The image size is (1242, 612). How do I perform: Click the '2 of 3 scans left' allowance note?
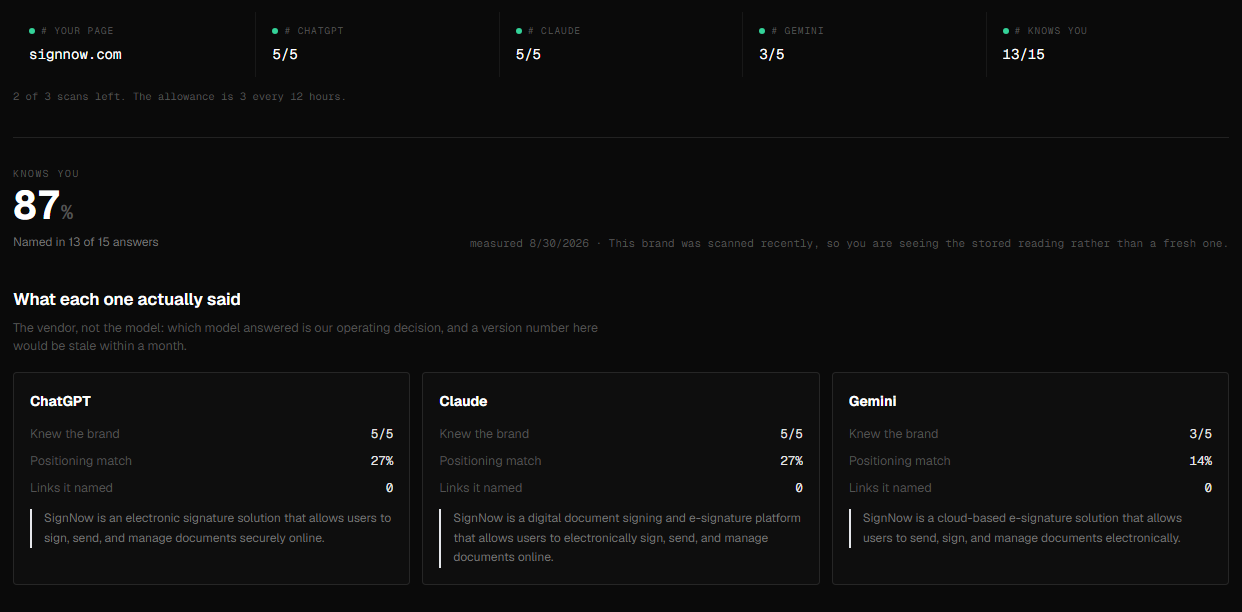click(179, 97)
